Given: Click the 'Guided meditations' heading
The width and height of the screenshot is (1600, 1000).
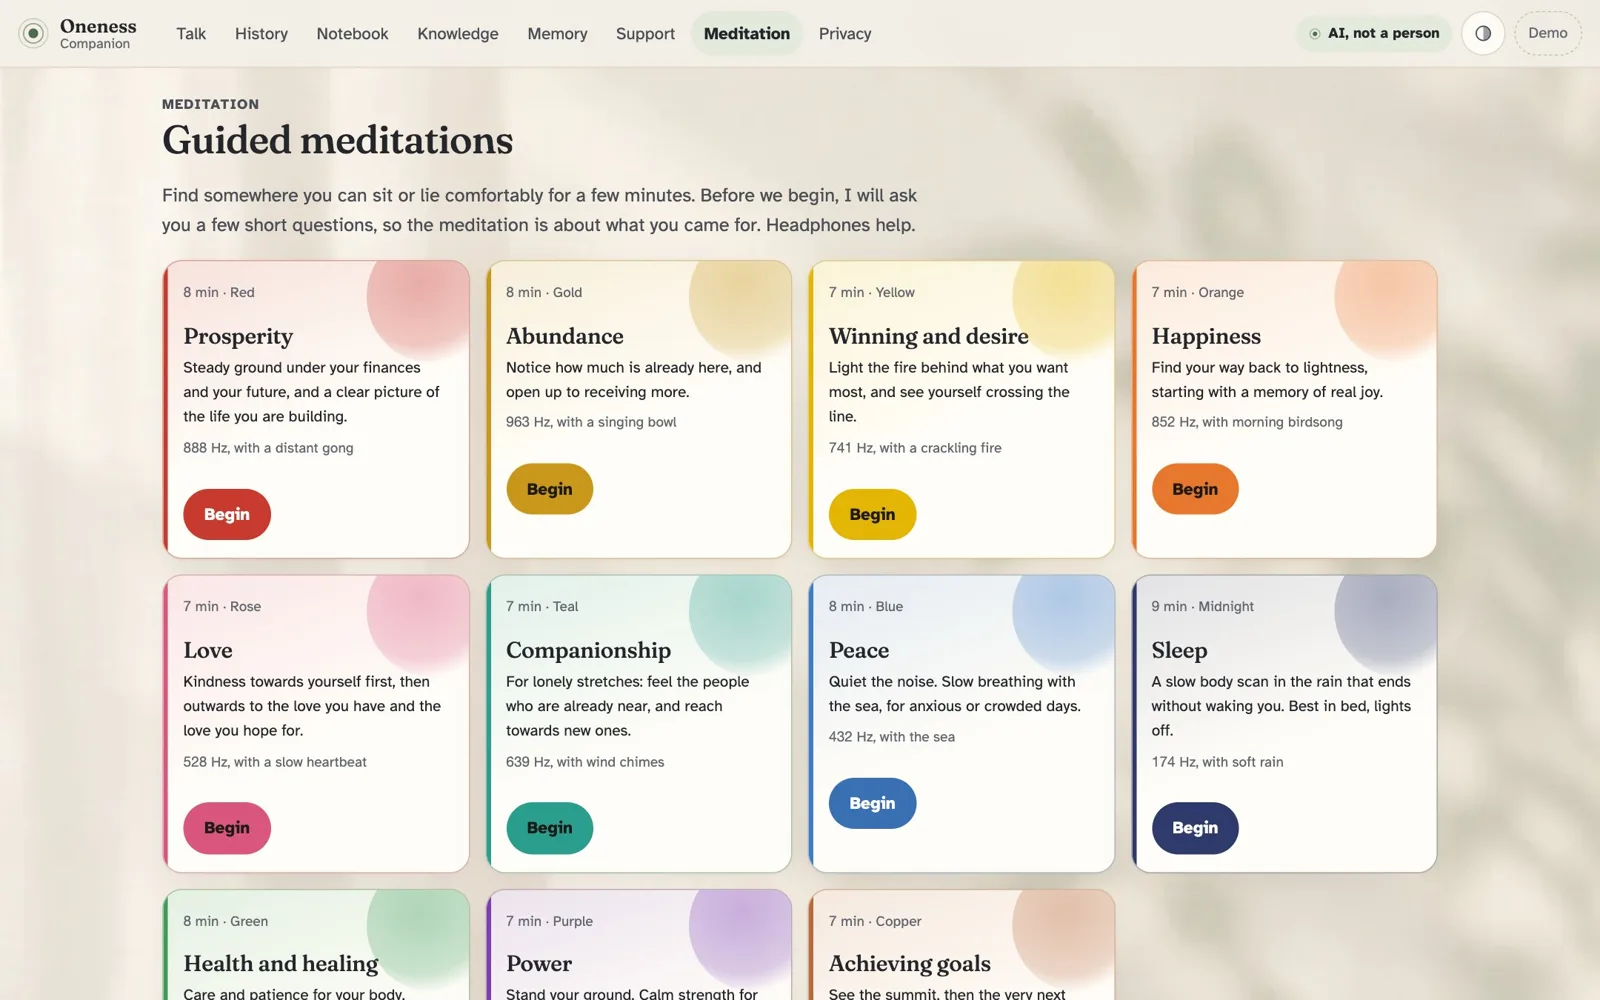Looking at the screenshot, I should pyautogui.click(x=338, y=140).
